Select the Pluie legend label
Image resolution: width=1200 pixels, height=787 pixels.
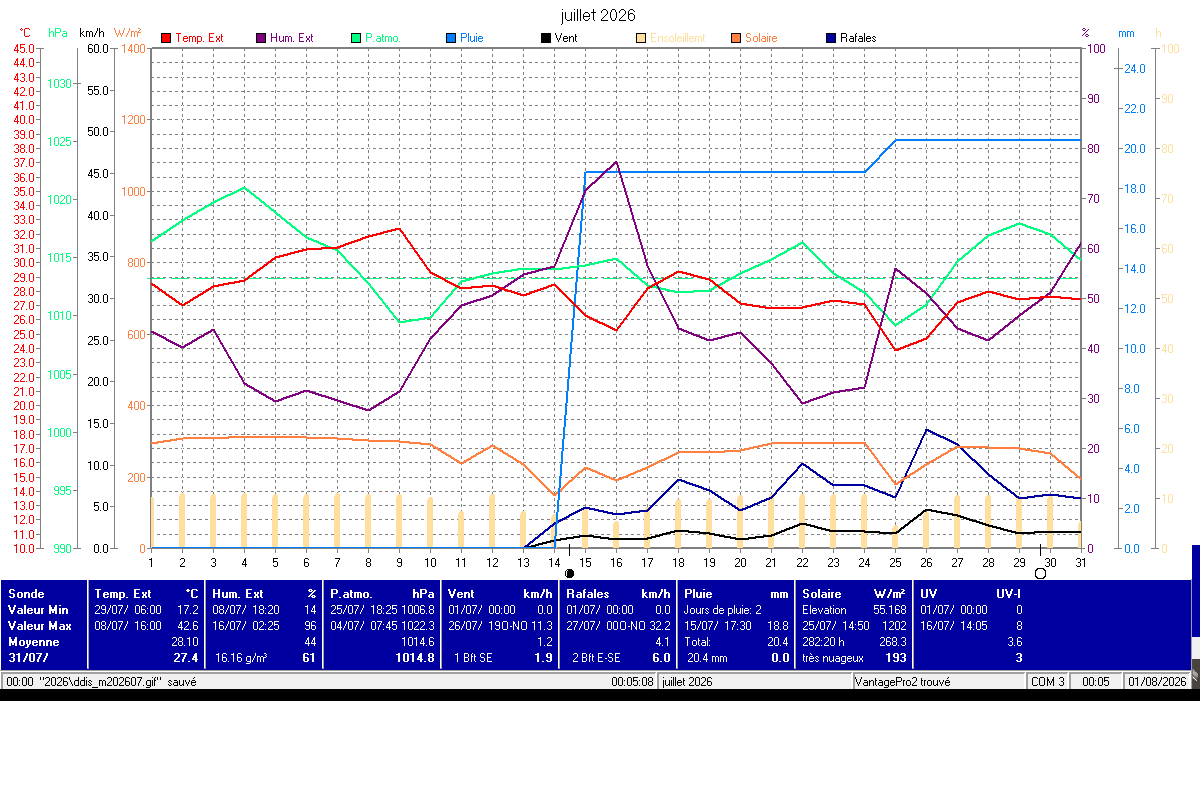(472, 38)
